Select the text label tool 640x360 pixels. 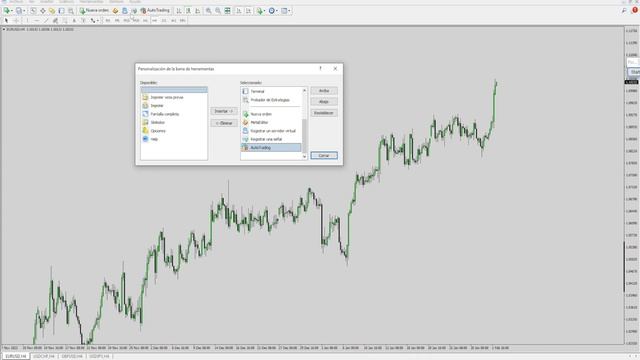click(x=83, y=20)
